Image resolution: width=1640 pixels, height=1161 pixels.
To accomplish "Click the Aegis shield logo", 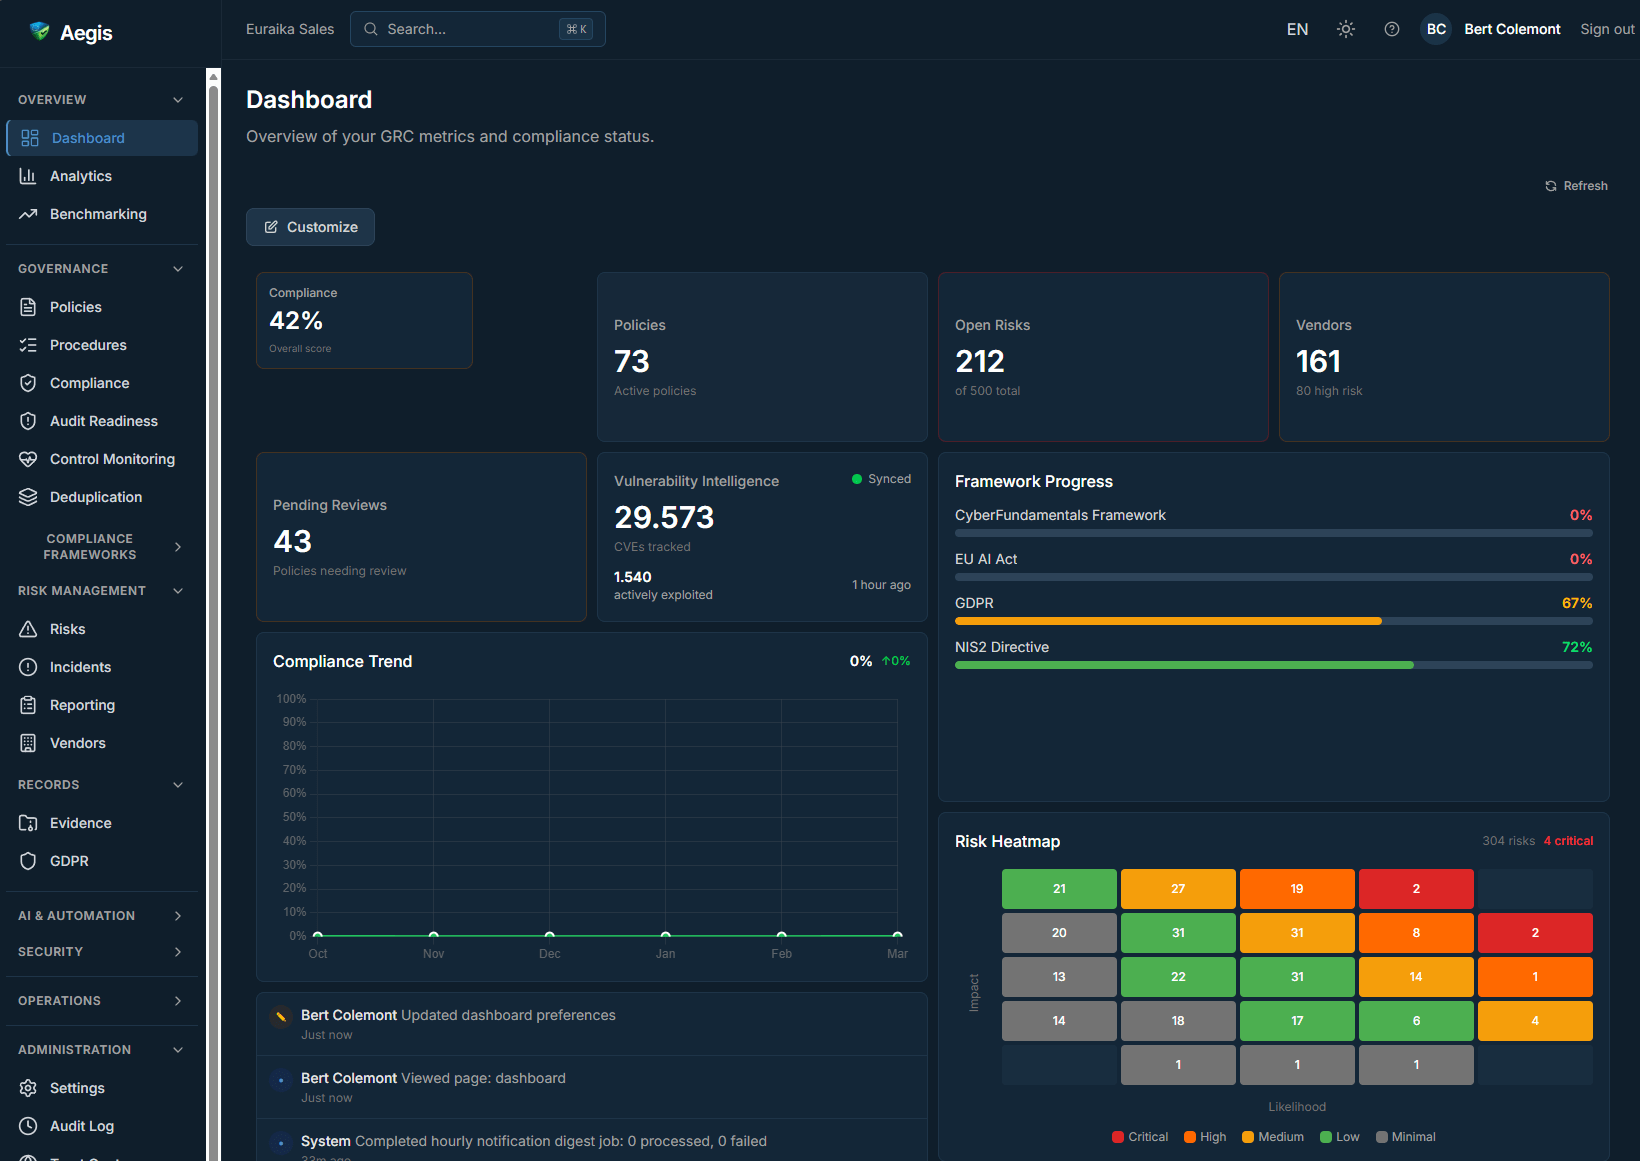I will click(x=39, y=31).
